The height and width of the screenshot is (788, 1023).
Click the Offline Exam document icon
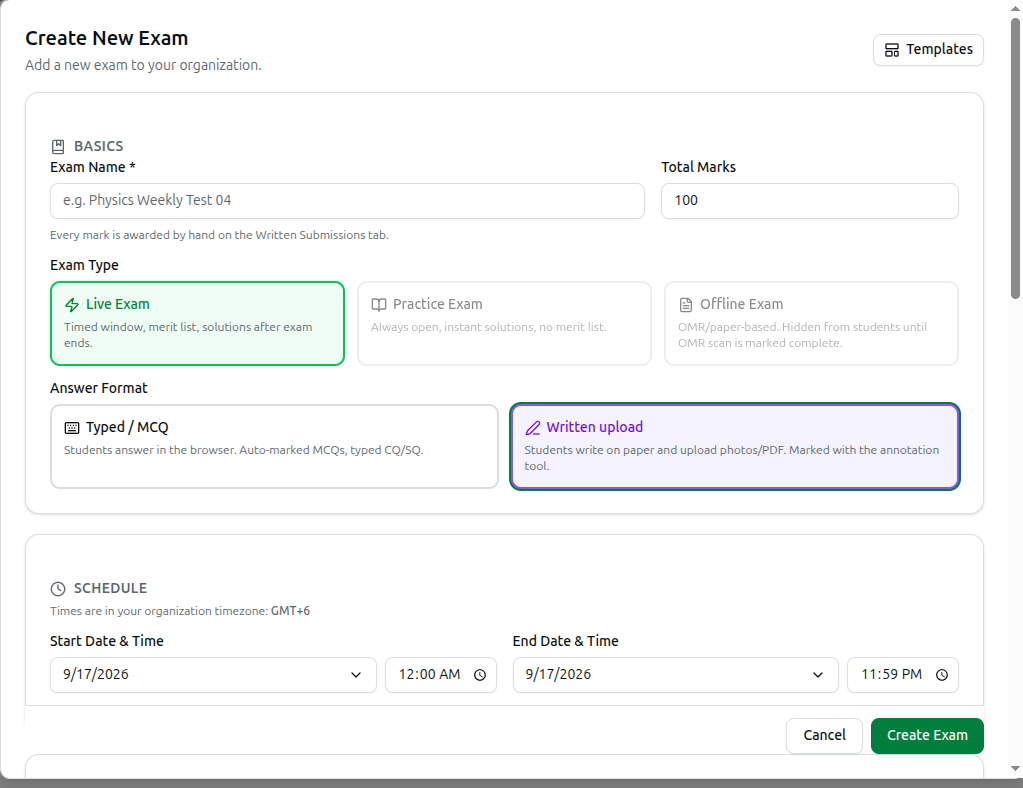tap(686, 305)
